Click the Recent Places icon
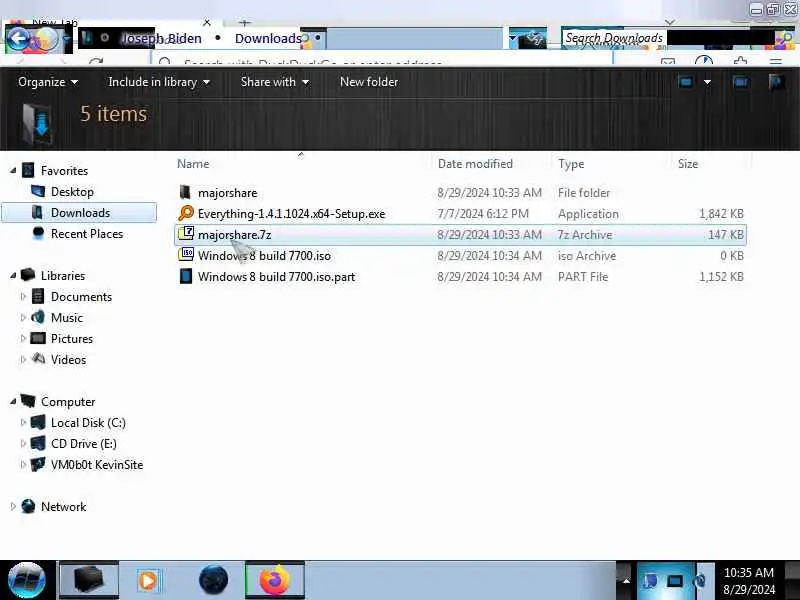The height and width of the screenshot is (600, 800). (38, 233)
